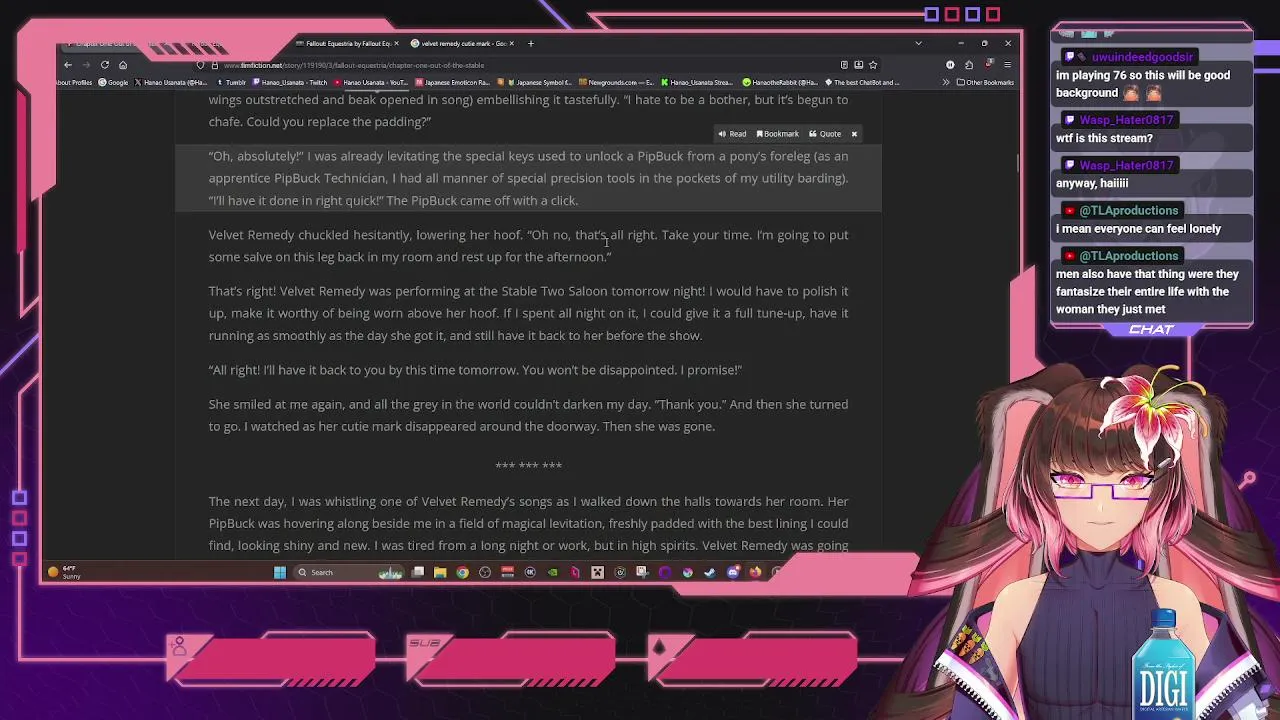Click the story separator "*** *** ***"
Image resolution: width=1280 pixels, height=720 pixels.
point(528,465)
